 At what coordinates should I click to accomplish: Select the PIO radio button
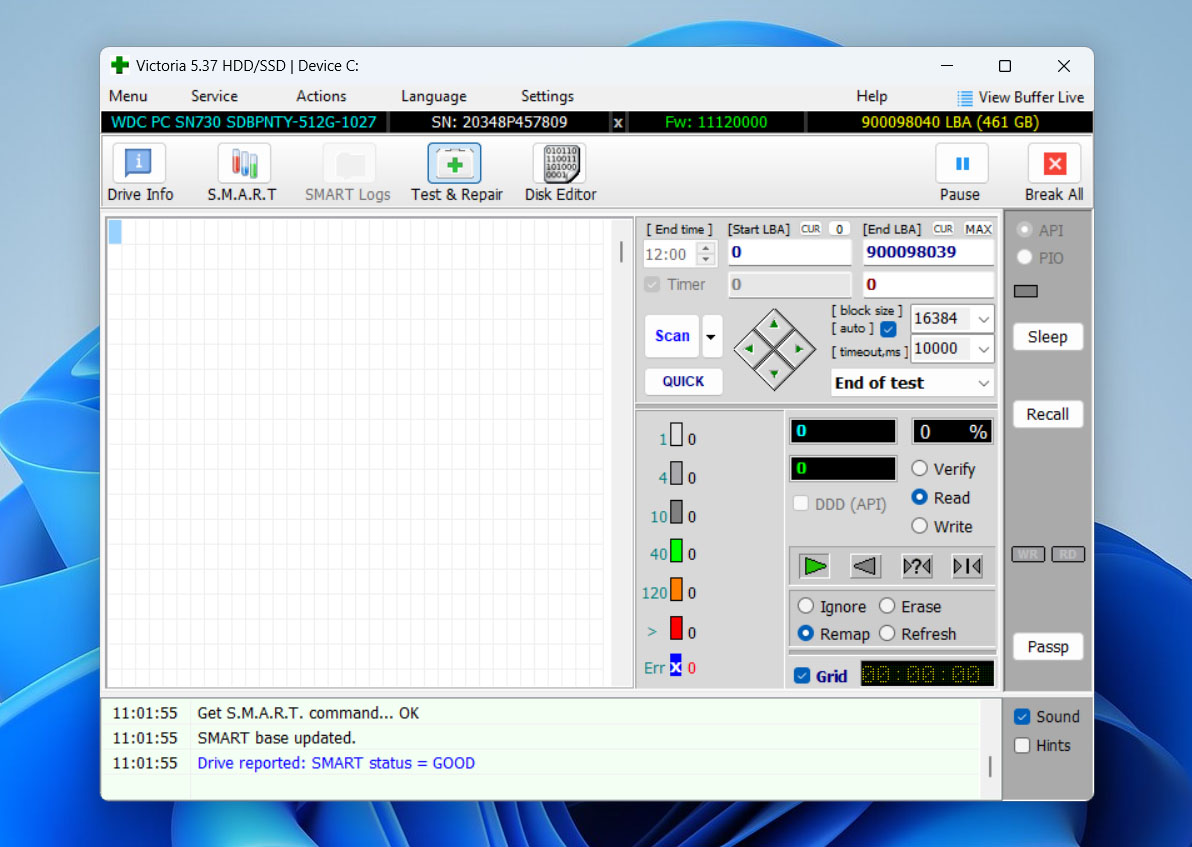tap(1025, 257)
